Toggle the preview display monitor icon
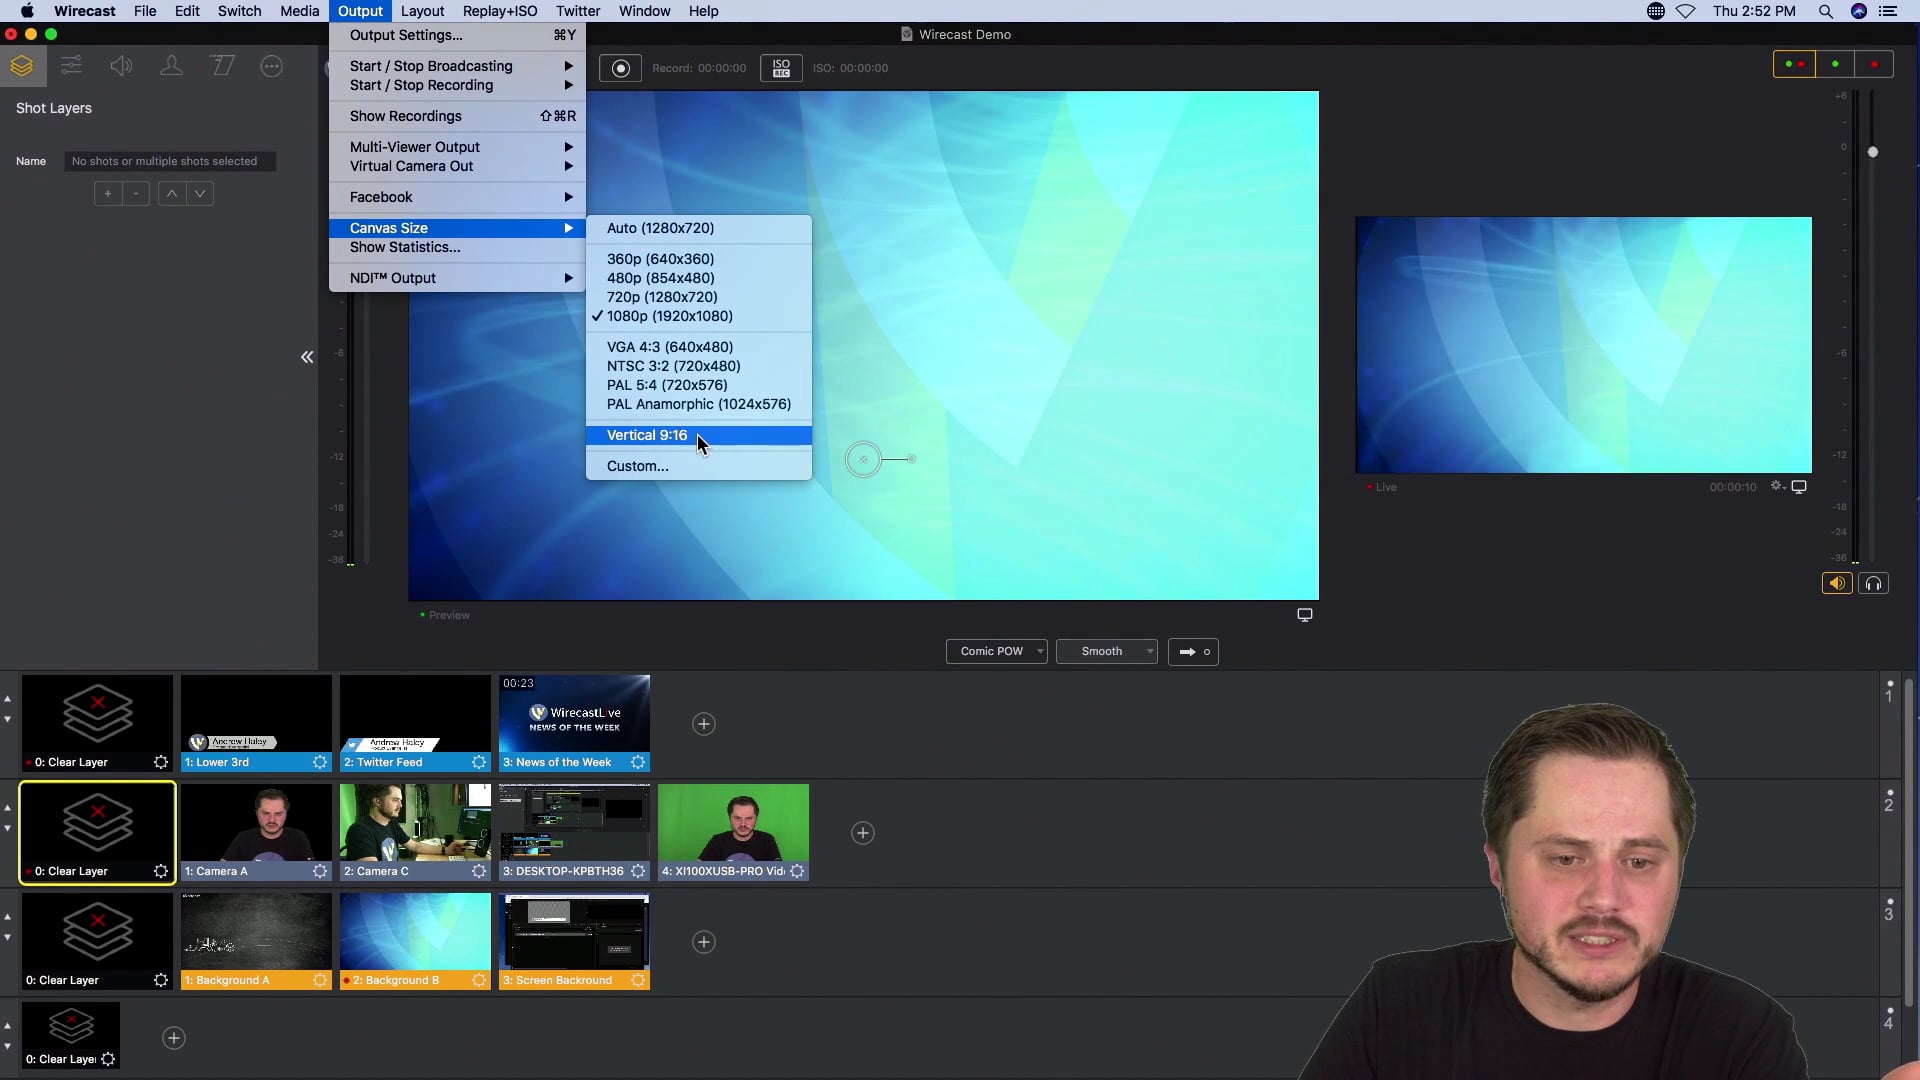The image size is (1920, 1080). tap(1304, 613)
